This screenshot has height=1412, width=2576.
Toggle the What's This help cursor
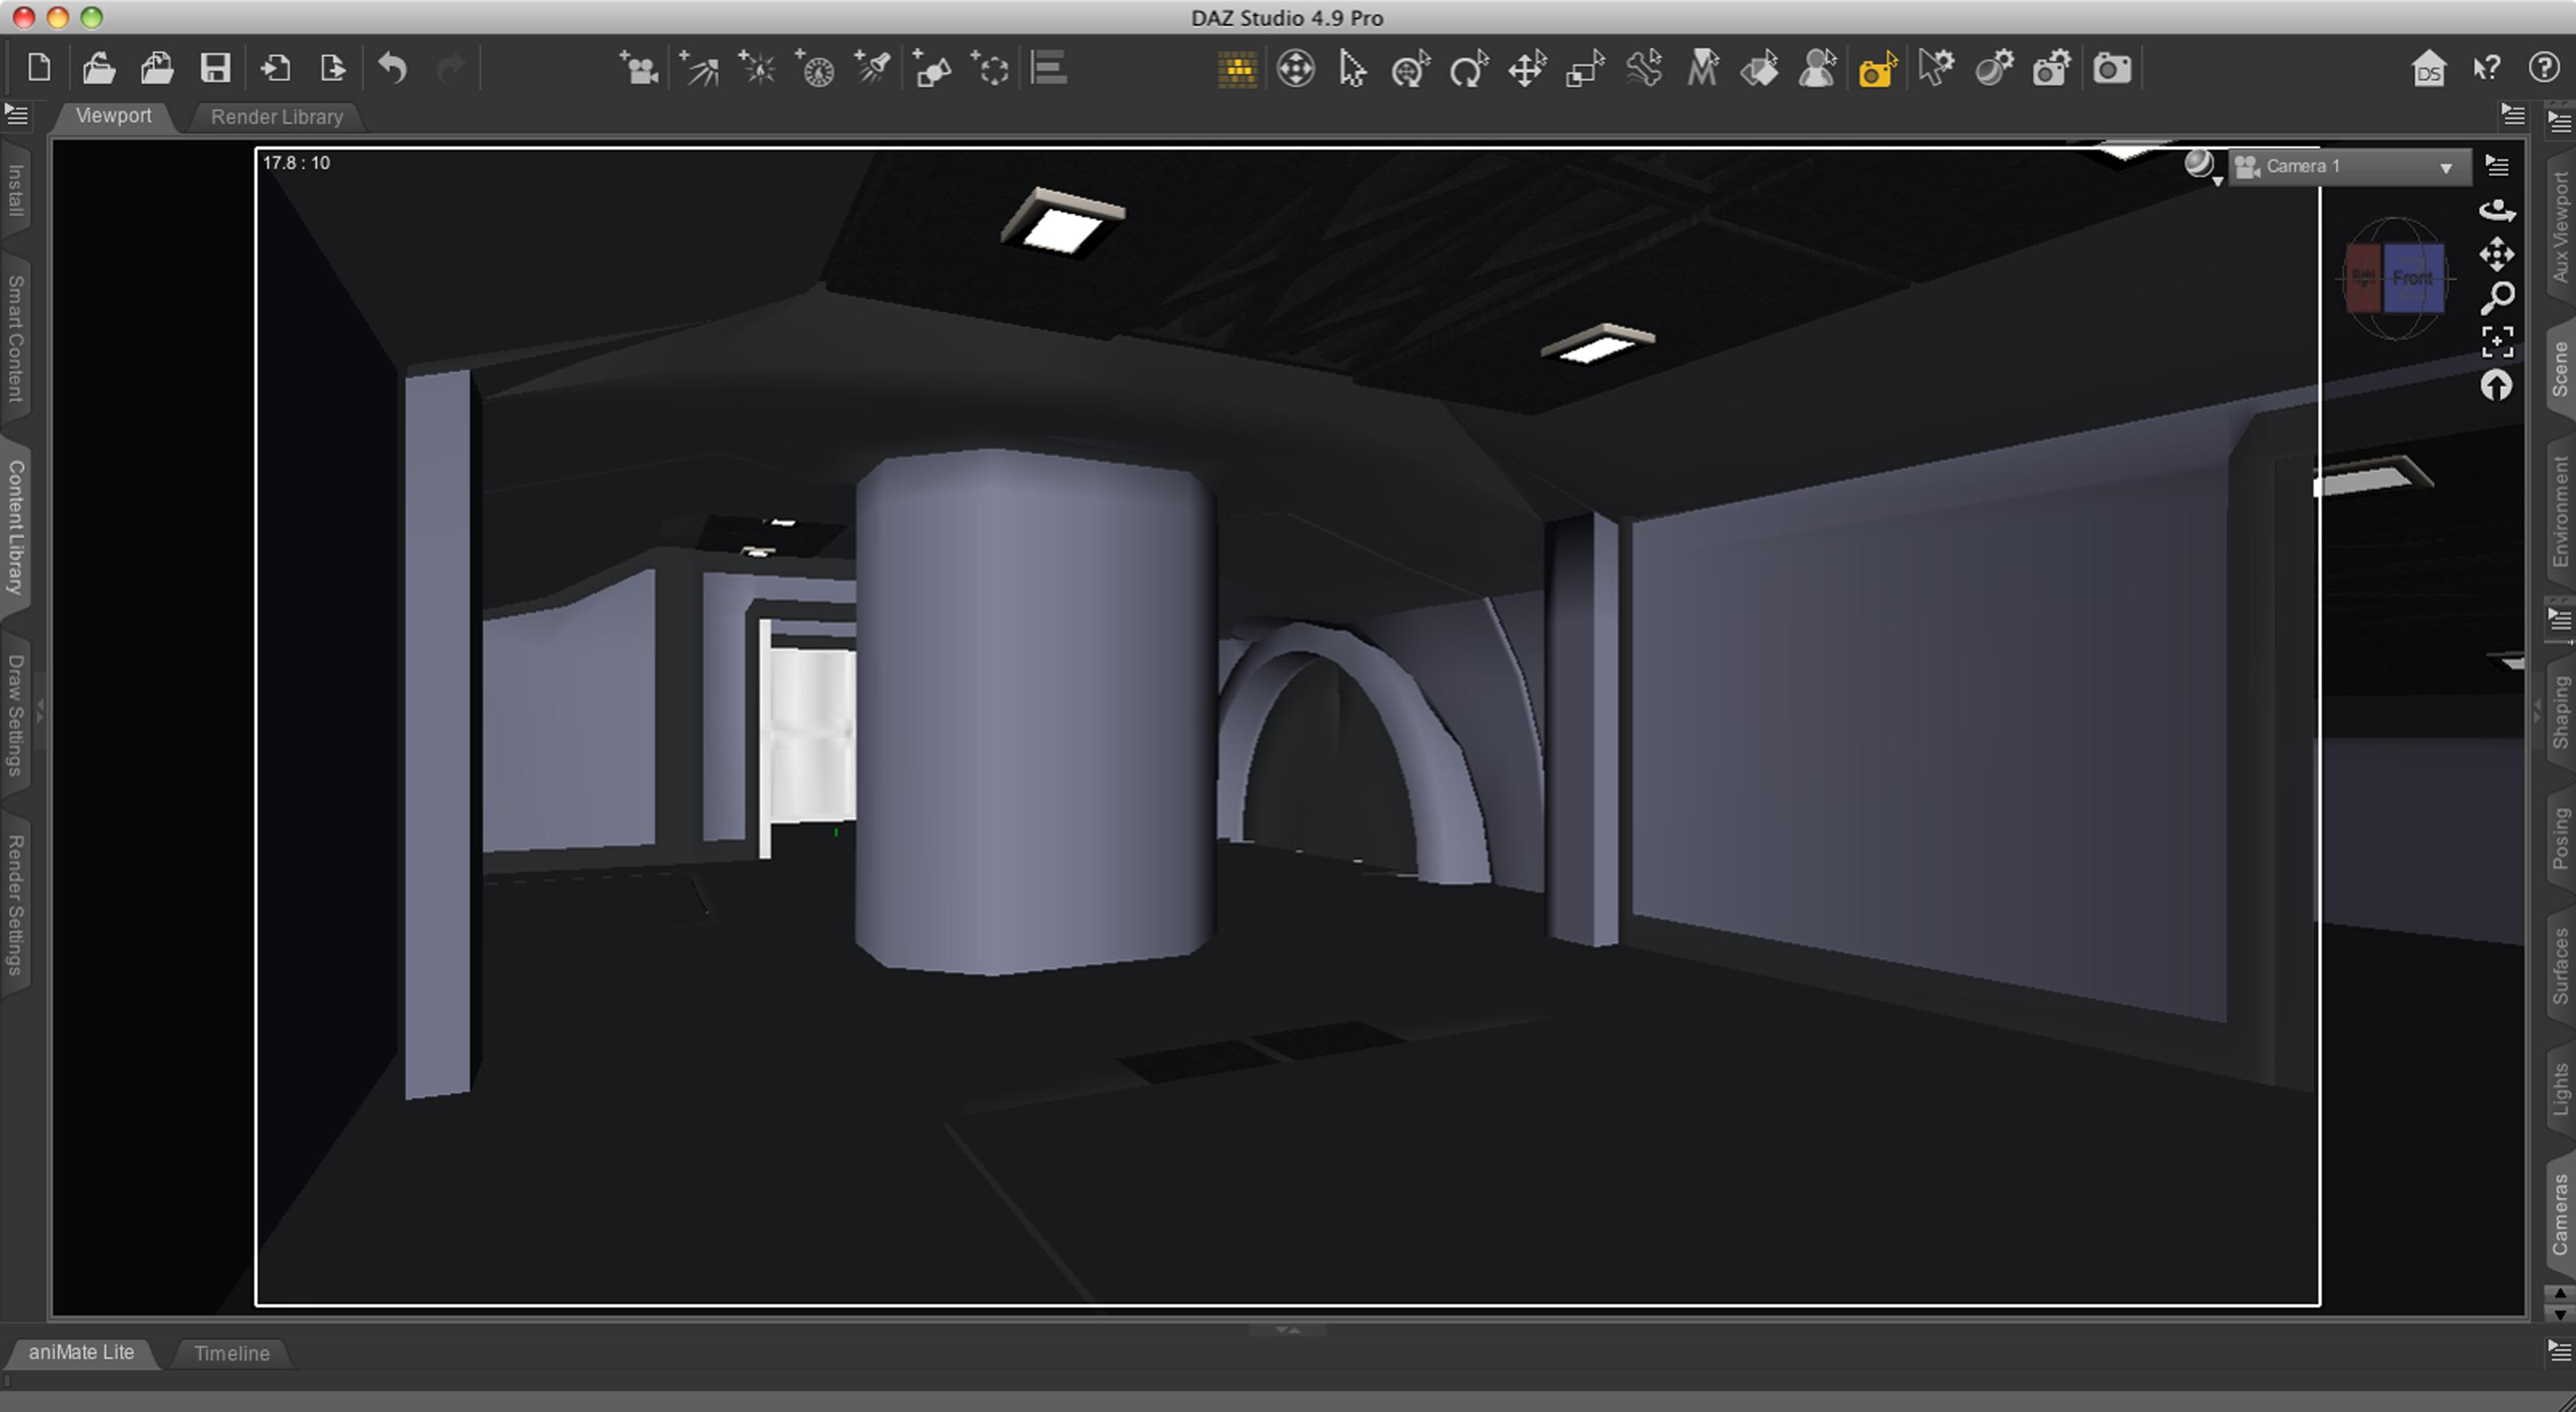[2486, 69]
